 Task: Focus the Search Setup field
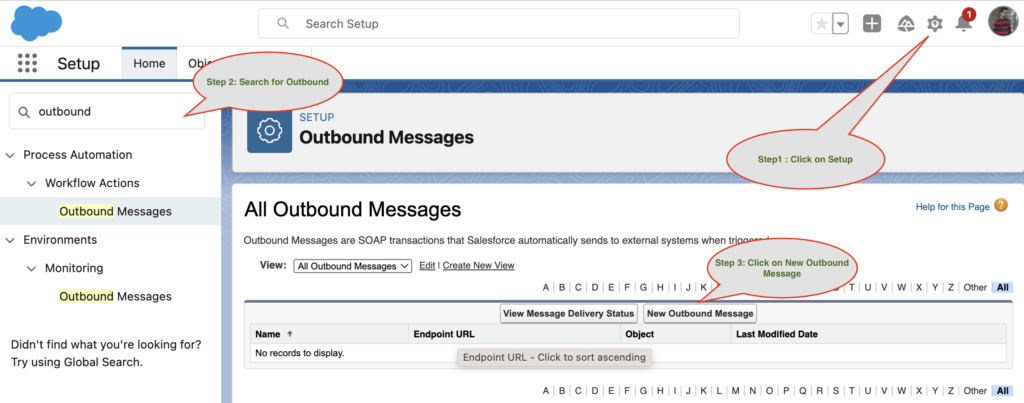coord(499,24)
